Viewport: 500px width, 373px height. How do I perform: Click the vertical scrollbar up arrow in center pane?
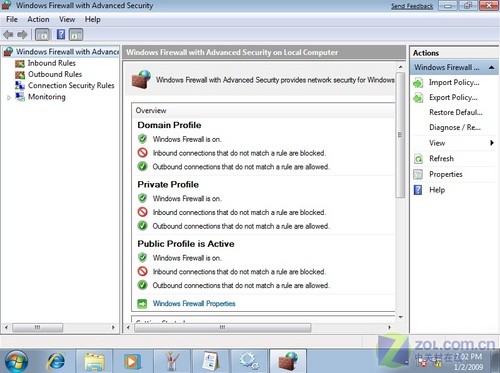[401, 67]
